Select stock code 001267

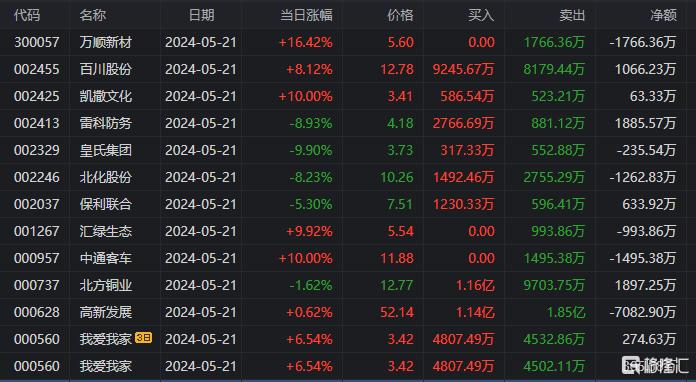36,231
